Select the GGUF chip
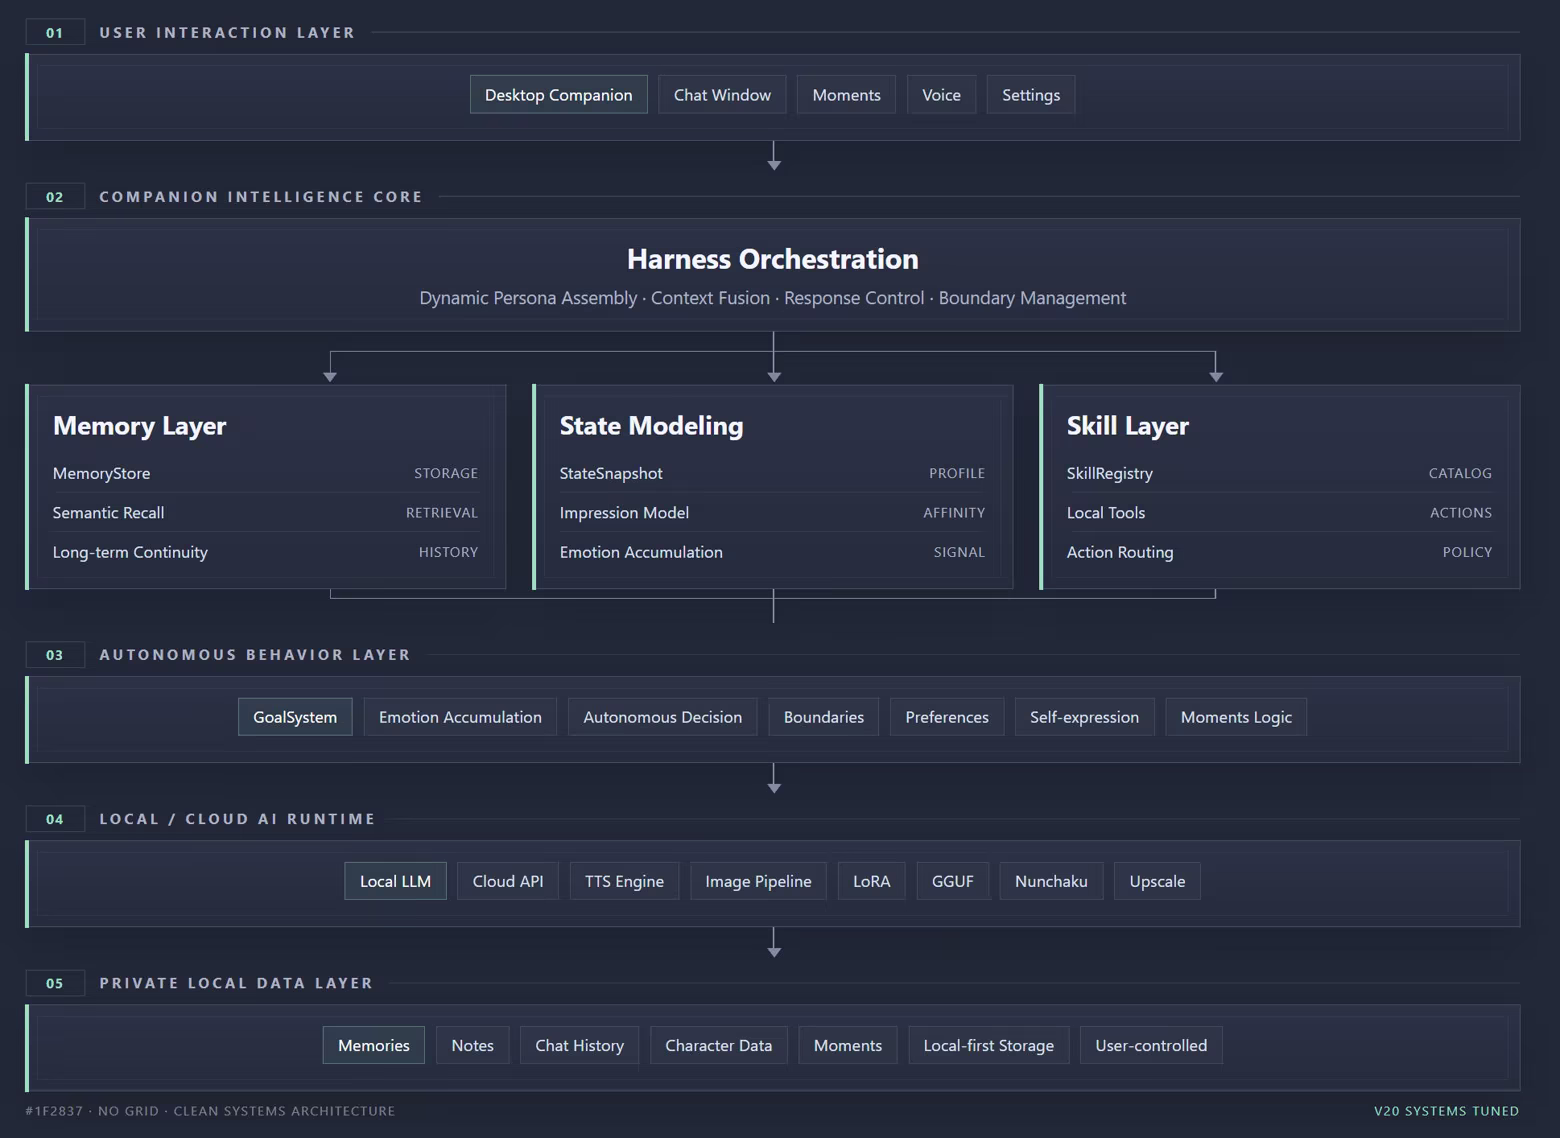 (x=952, y=881)
